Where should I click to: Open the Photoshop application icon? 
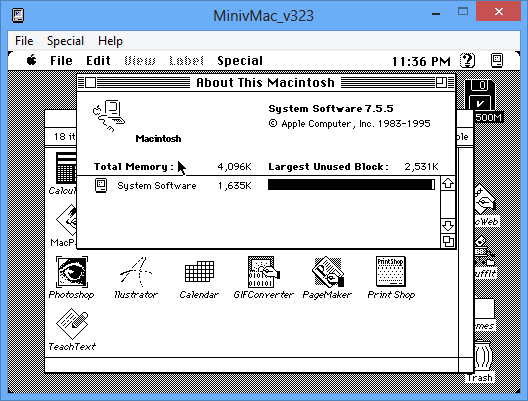[71, 272]
